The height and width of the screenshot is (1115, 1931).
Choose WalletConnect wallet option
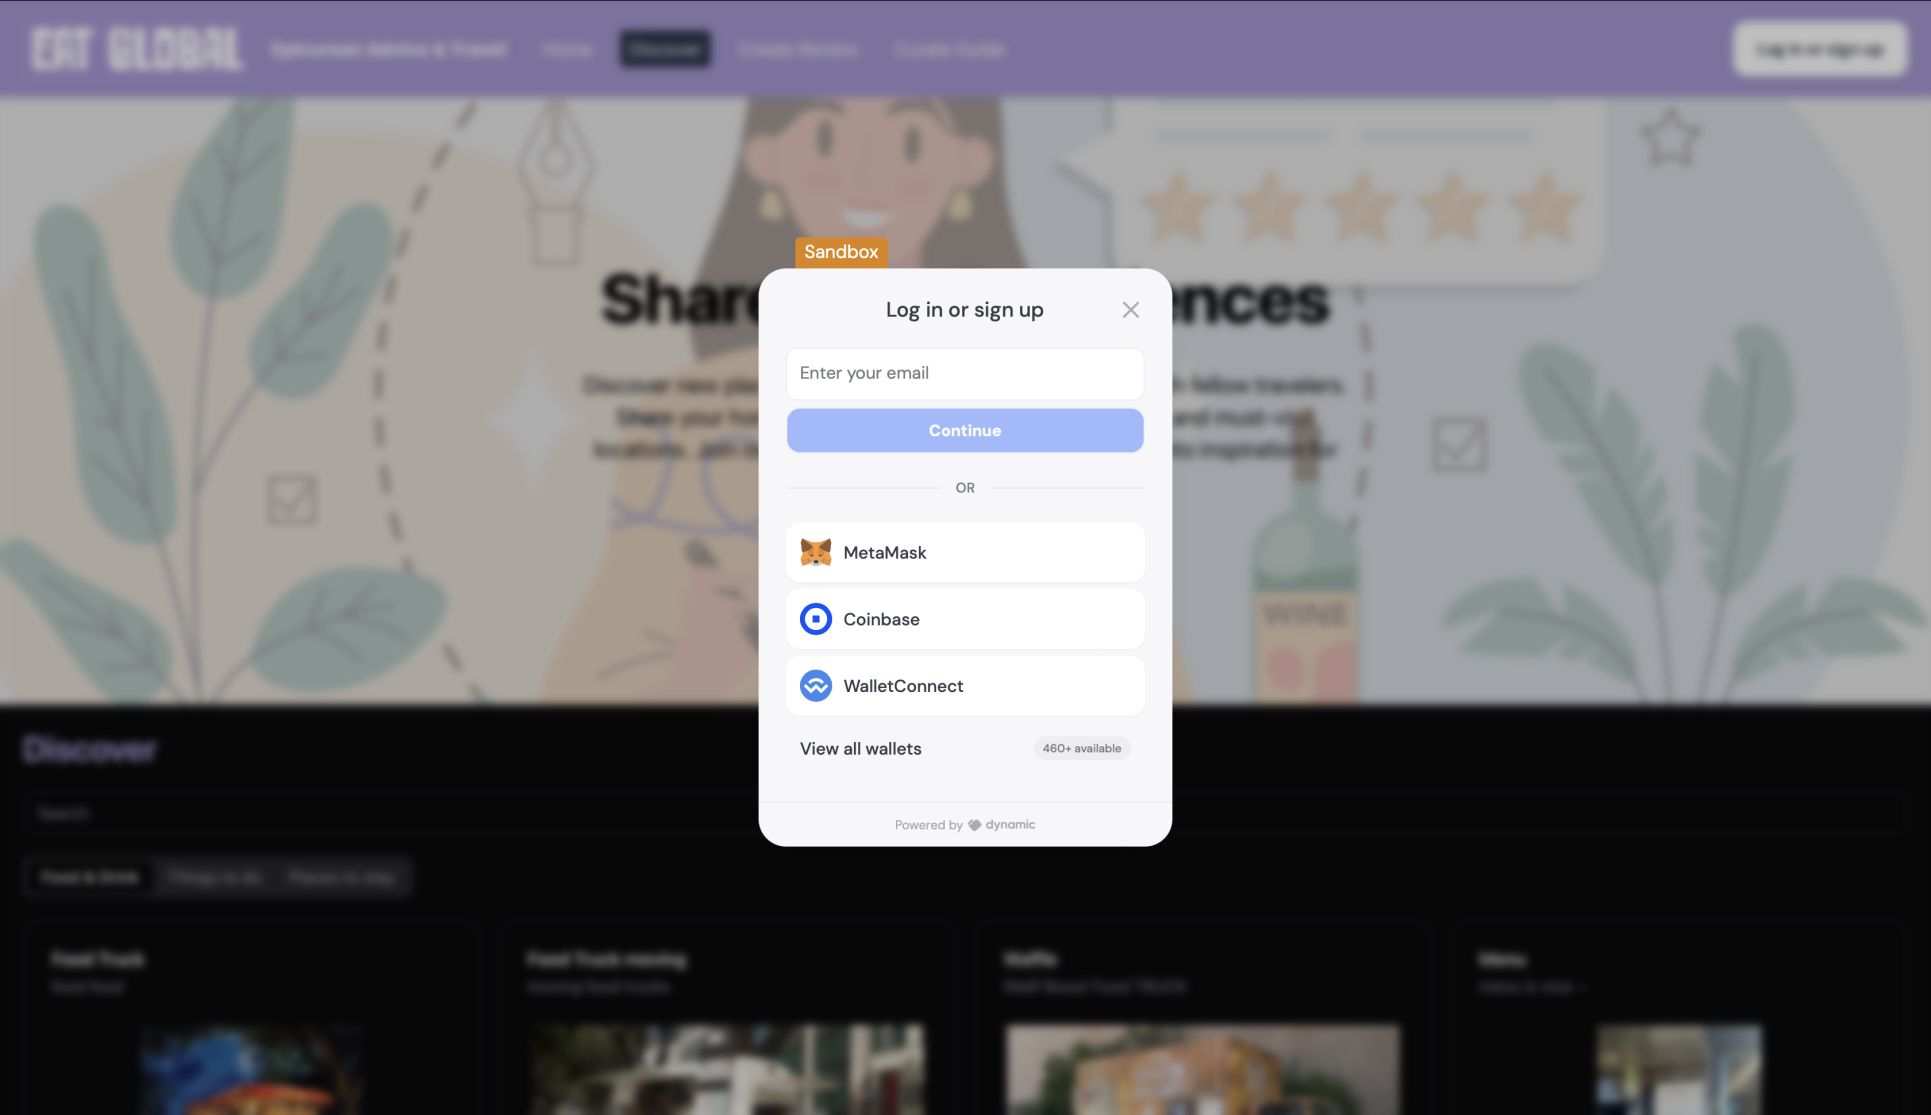[965, 686]
